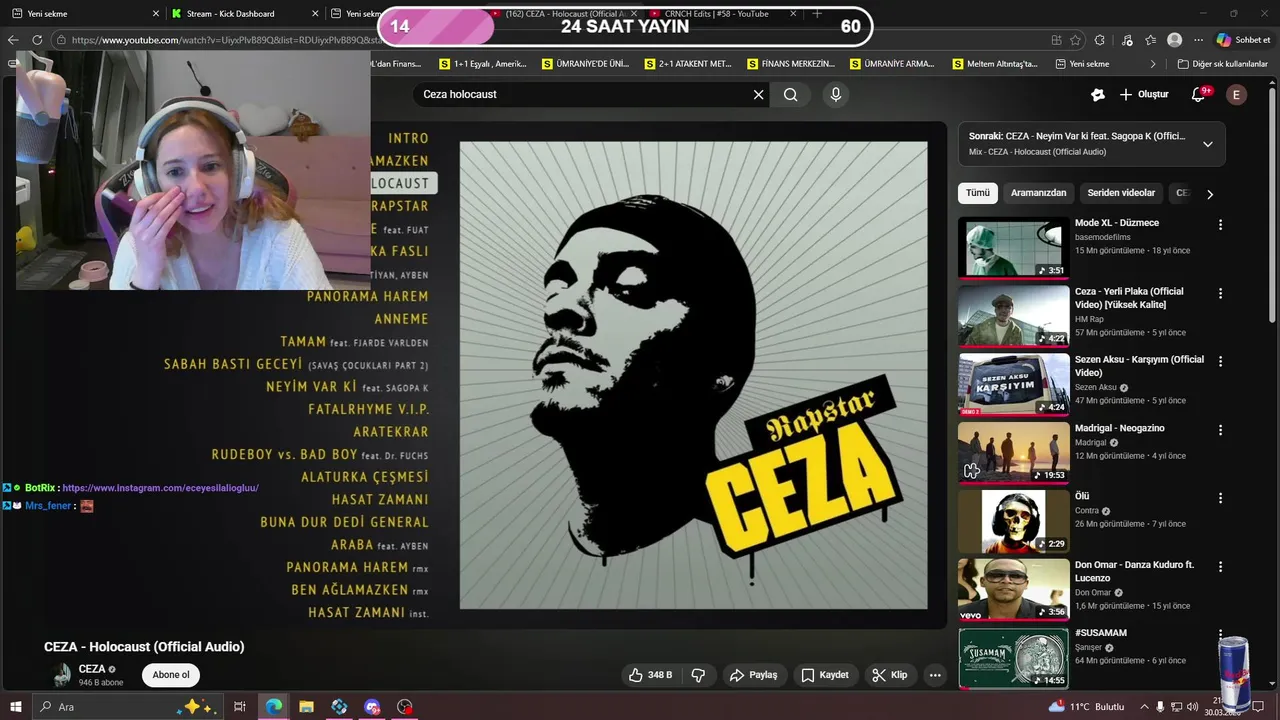Open more actions ellipsis under the video
1280x720 pixels.
click(x=935, y=675)
